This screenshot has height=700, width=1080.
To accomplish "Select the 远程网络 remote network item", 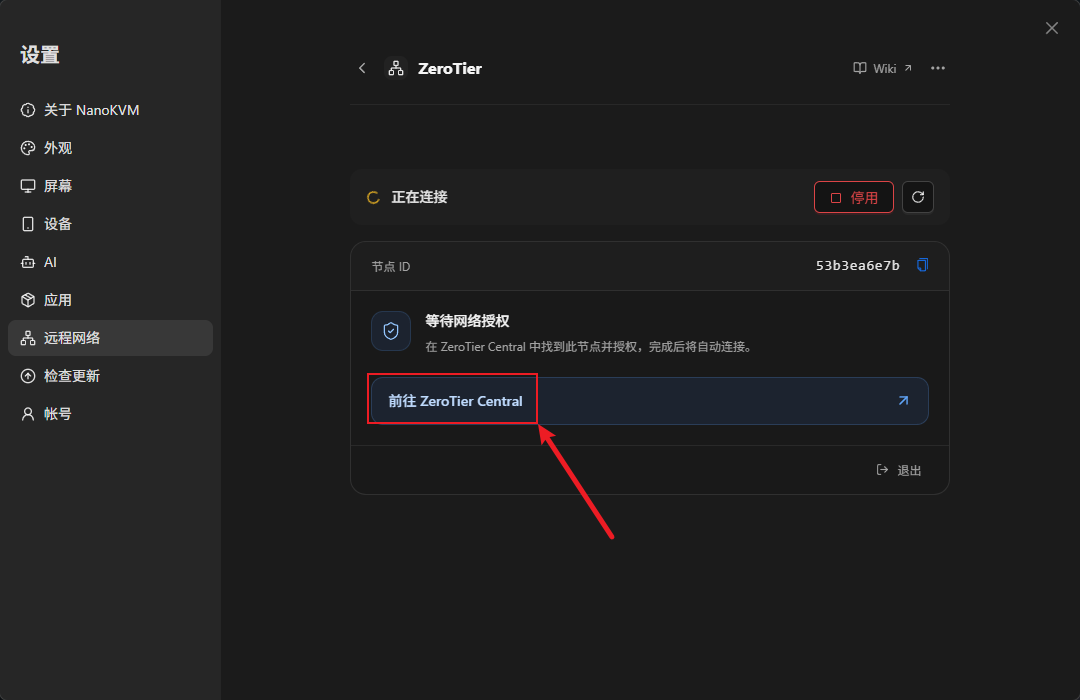I will pos(110,338).
